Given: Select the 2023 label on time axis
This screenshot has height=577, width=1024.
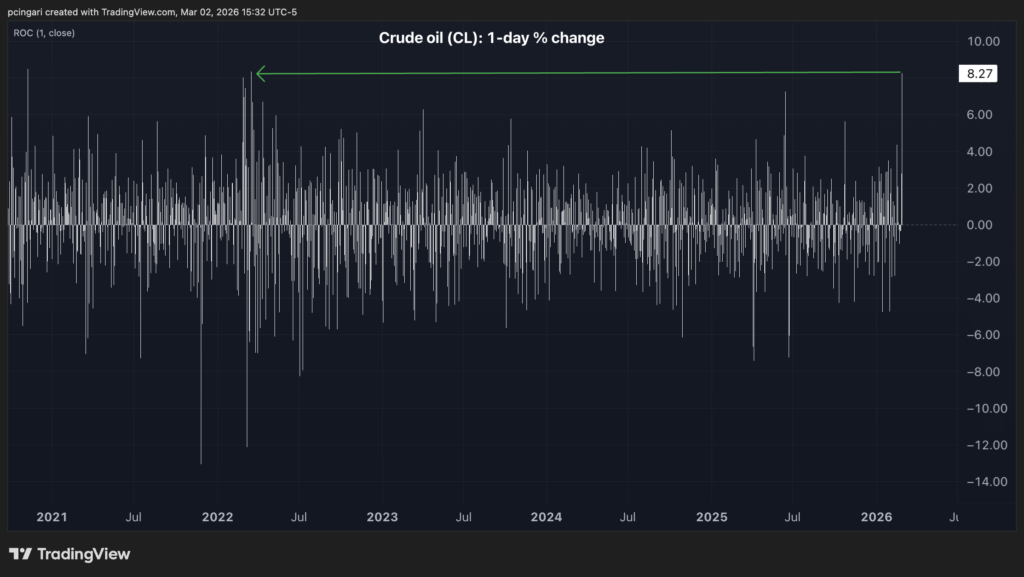Looking at the screenshot, I should coord(382,517).
